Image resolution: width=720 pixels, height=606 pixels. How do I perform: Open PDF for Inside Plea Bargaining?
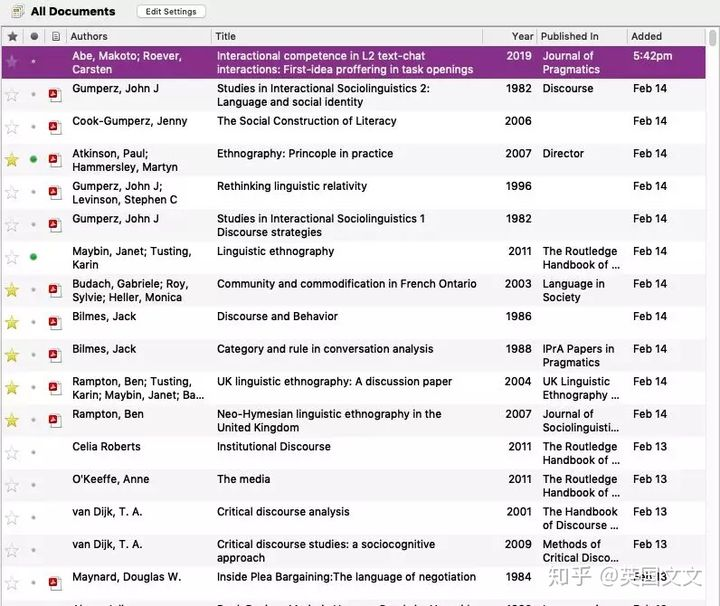[55, 584]
